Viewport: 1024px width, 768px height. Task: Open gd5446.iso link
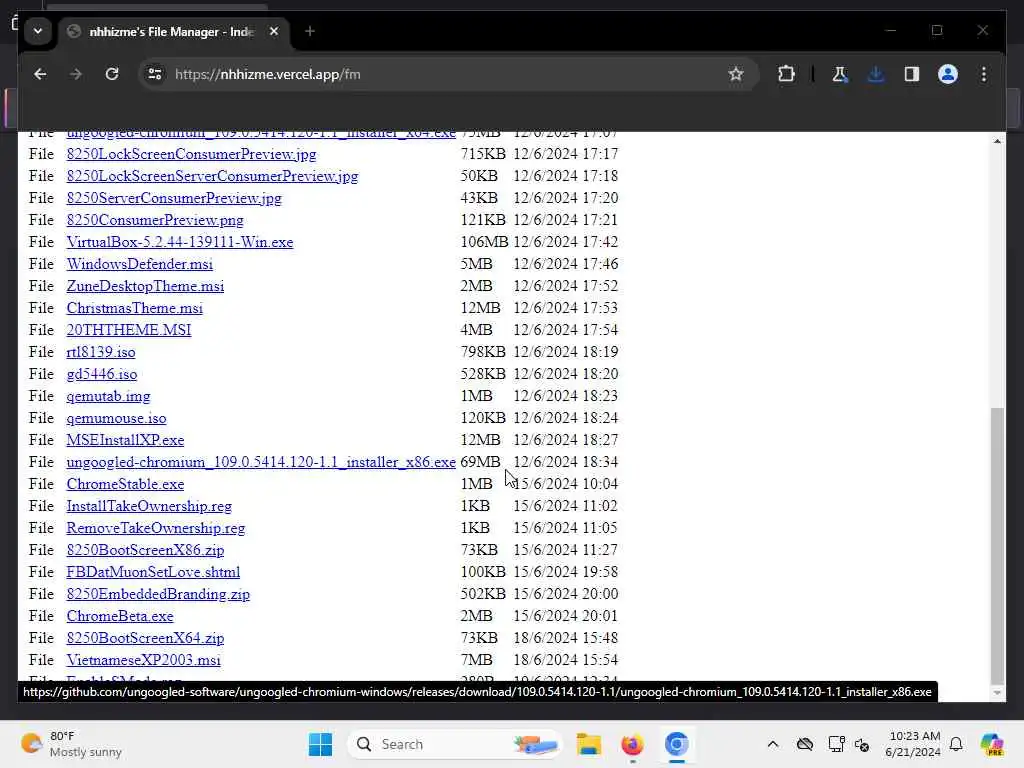pyautogui.click(x=102, y=374)
